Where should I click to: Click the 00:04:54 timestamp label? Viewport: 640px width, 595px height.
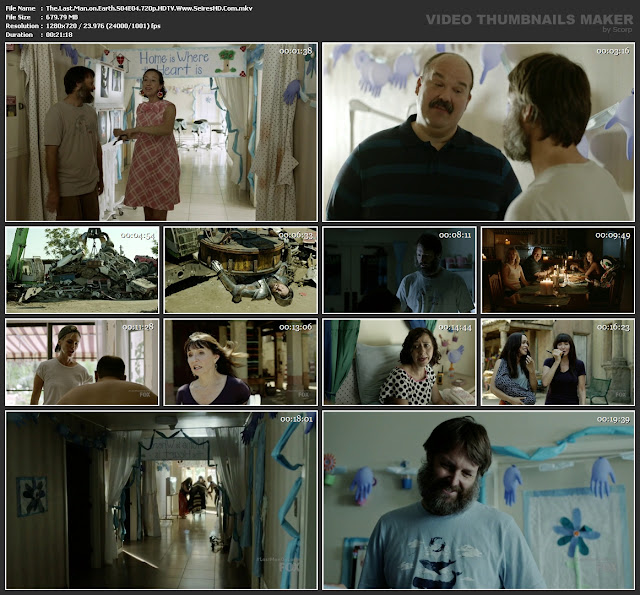click(138, 235)
